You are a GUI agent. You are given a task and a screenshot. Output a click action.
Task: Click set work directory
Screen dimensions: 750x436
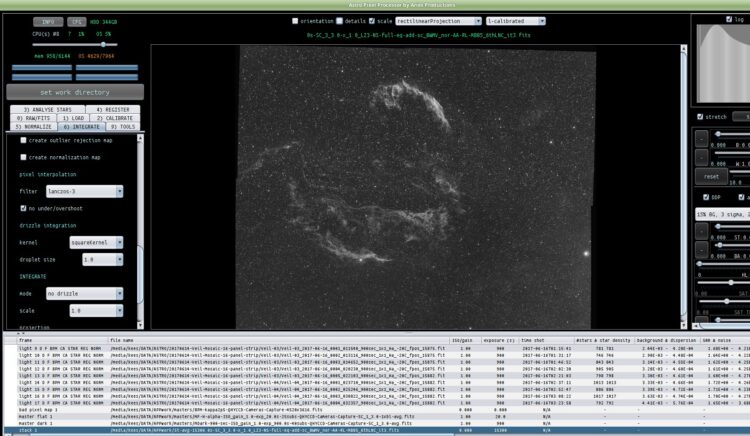point(75,92)
